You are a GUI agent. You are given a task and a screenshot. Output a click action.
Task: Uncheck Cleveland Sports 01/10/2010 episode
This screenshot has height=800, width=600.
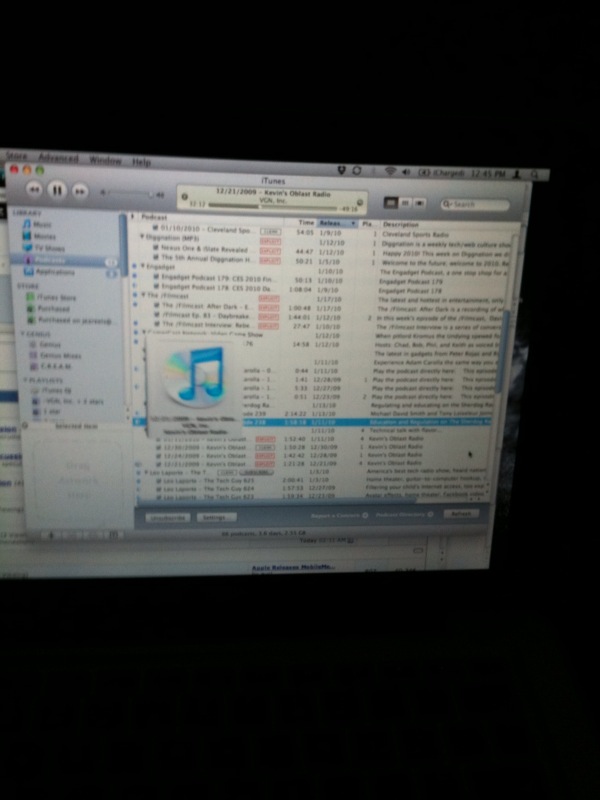click(x=156, y=228)
